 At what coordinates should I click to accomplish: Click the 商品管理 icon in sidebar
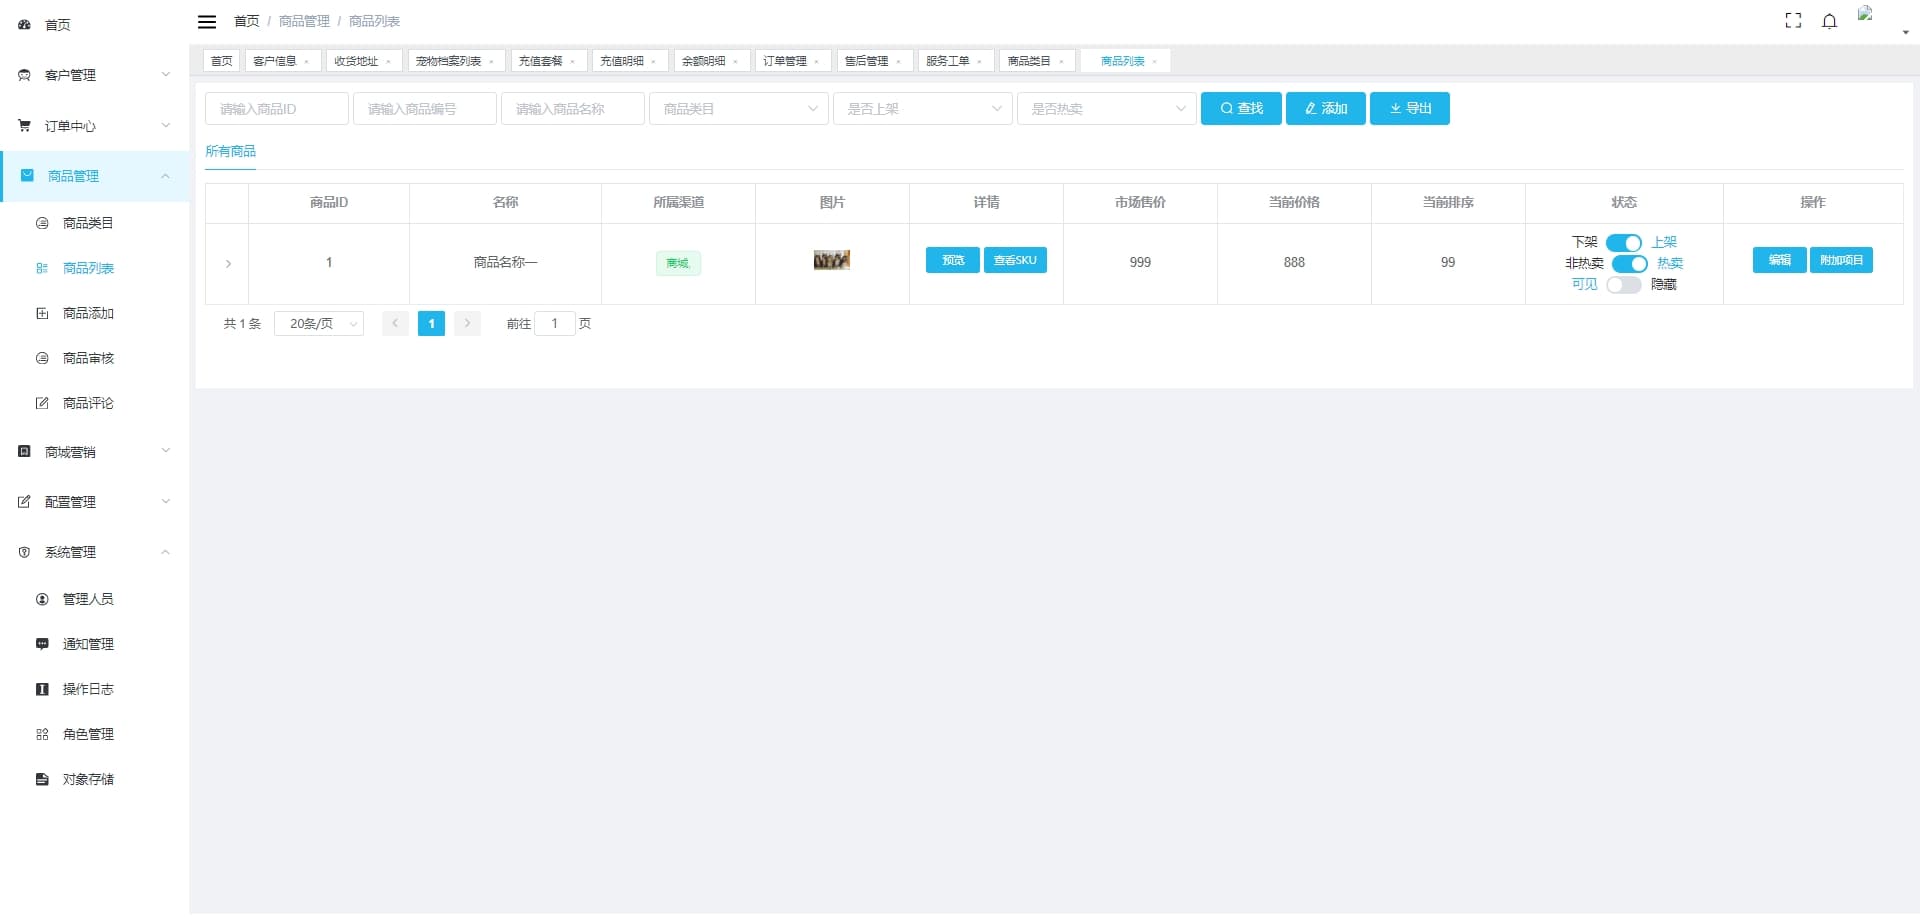[27, 176]
